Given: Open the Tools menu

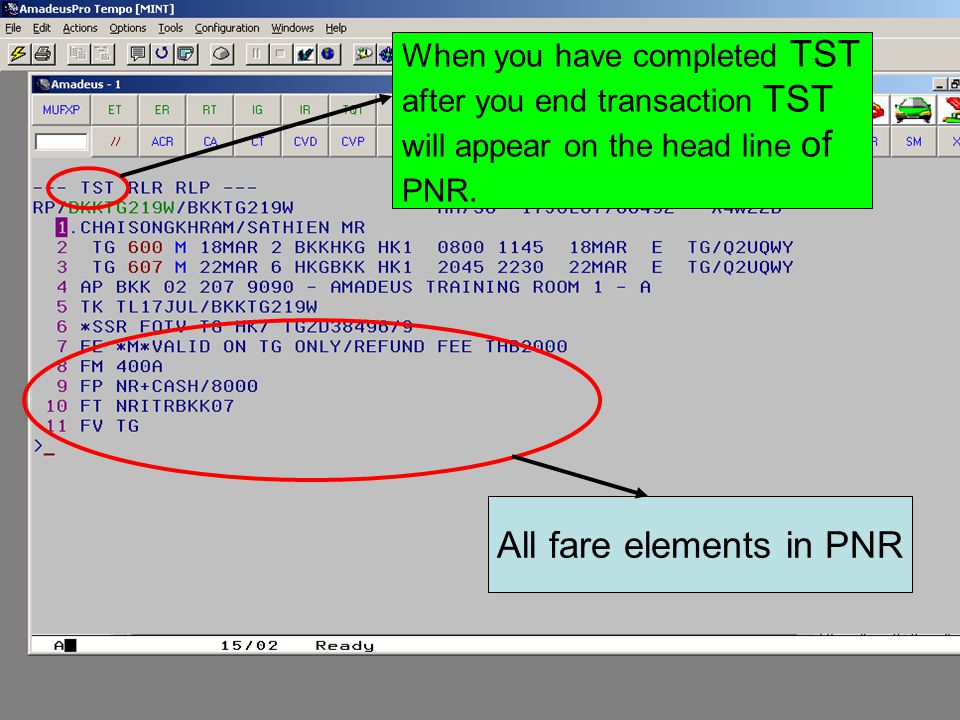Looking at the screenshot, I should pyautogui.click(x=170, y=28).
